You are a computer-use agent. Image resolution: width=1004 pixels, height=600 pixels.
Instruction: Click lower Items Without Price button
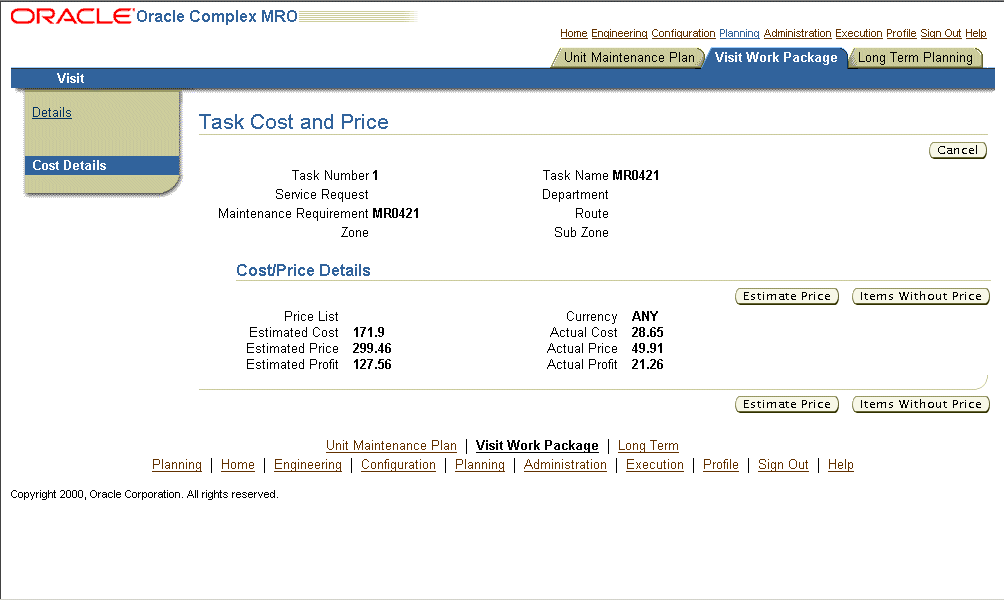[x=920, y=405]
